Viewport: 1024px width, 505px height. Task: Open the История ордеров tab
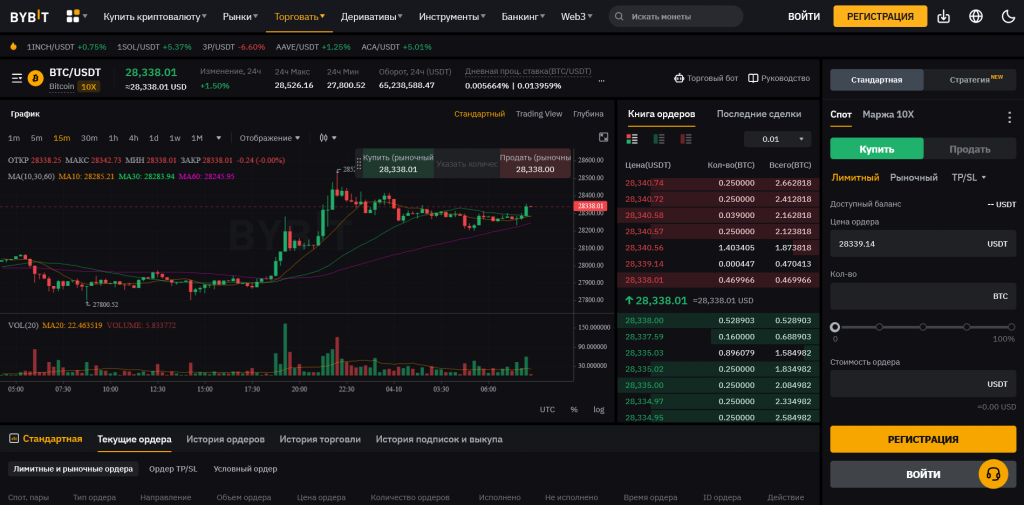click(x=225, y=439)
